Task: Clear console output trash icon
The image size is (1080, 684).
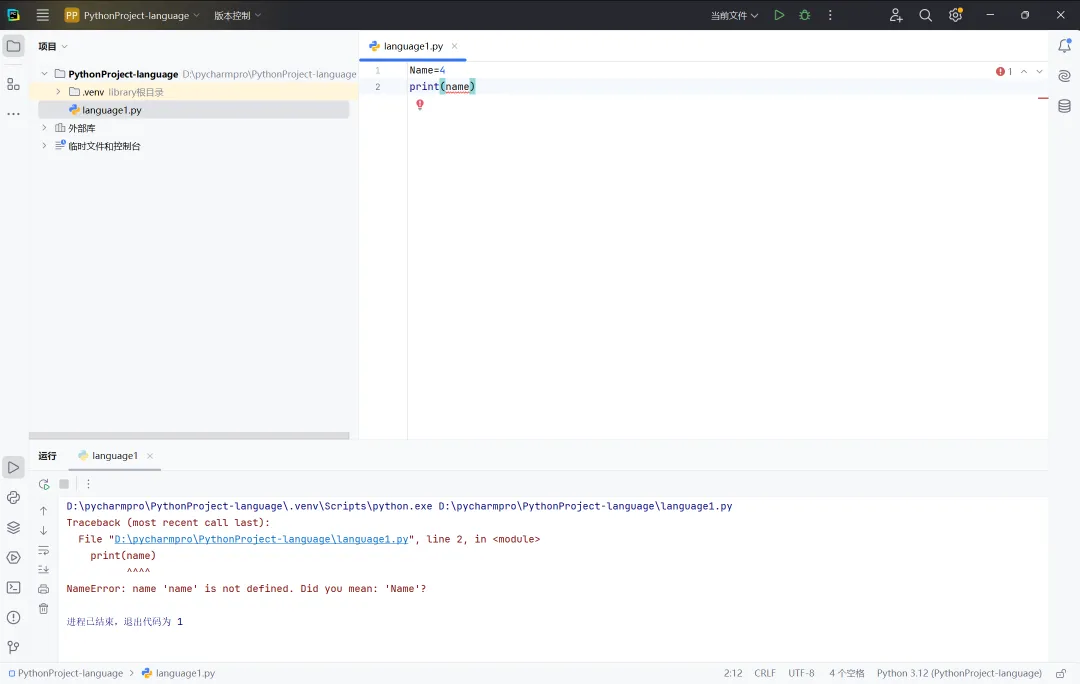Action: (43, 609)
